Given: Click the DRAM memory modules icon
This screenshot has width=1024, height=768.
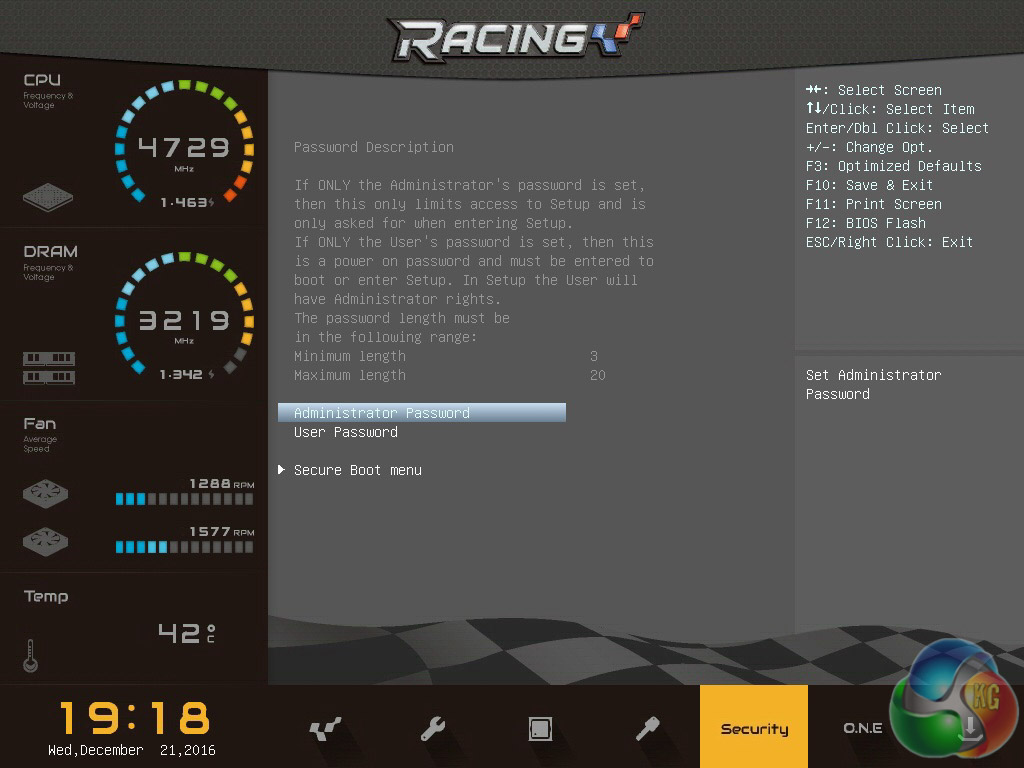Looking at the screenshot, I should 48,367.
